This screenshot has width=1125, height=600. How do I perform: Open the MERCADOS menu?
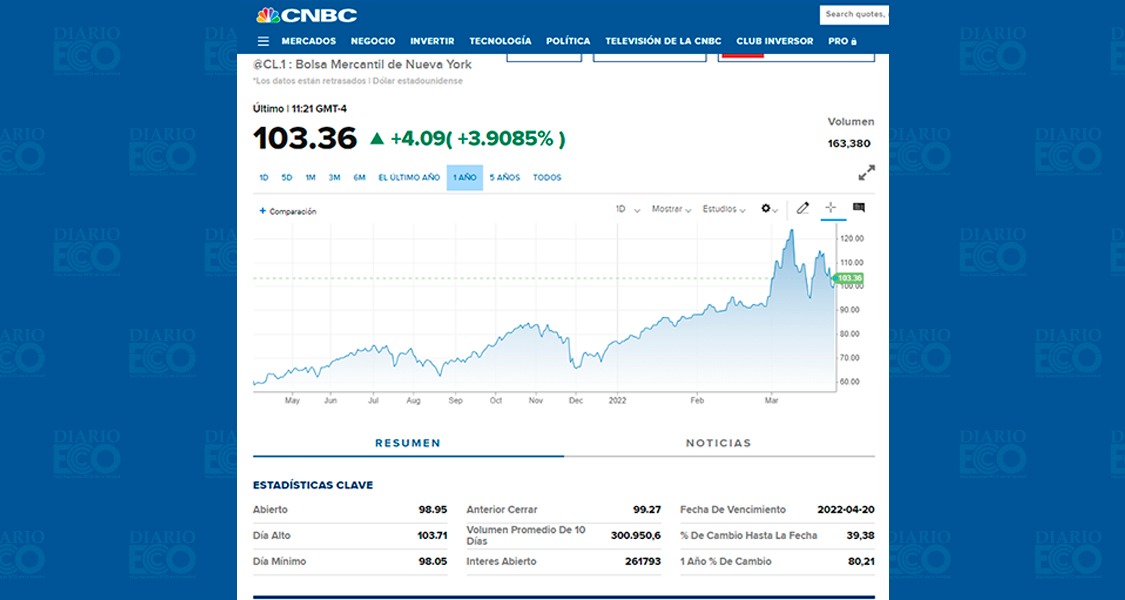(309, 42)
